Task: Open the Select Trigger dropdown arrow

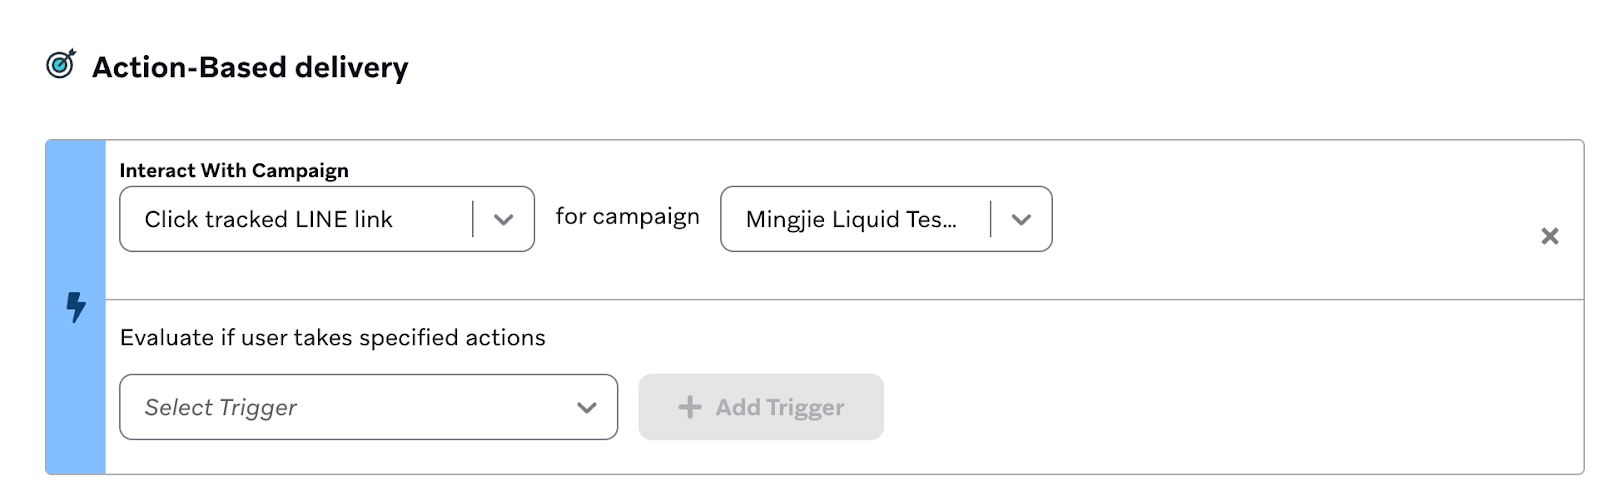Action: tap(587, 407)
